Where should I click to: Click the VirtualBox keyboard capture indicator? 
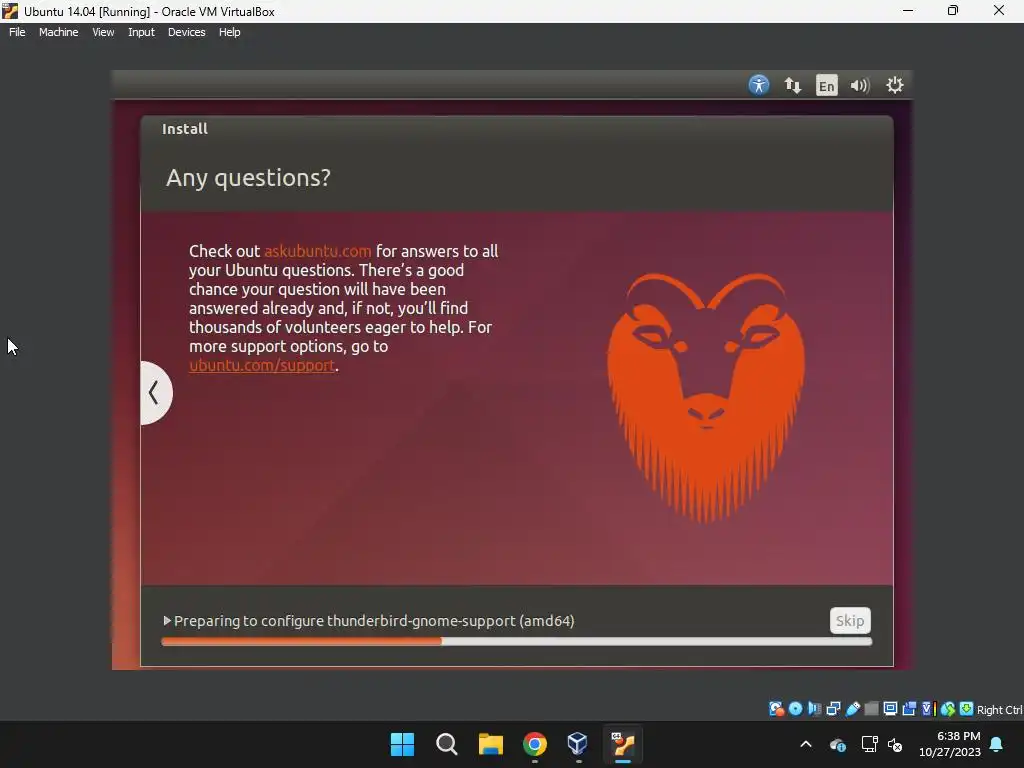pyautogui.click(x=967, y=709)
